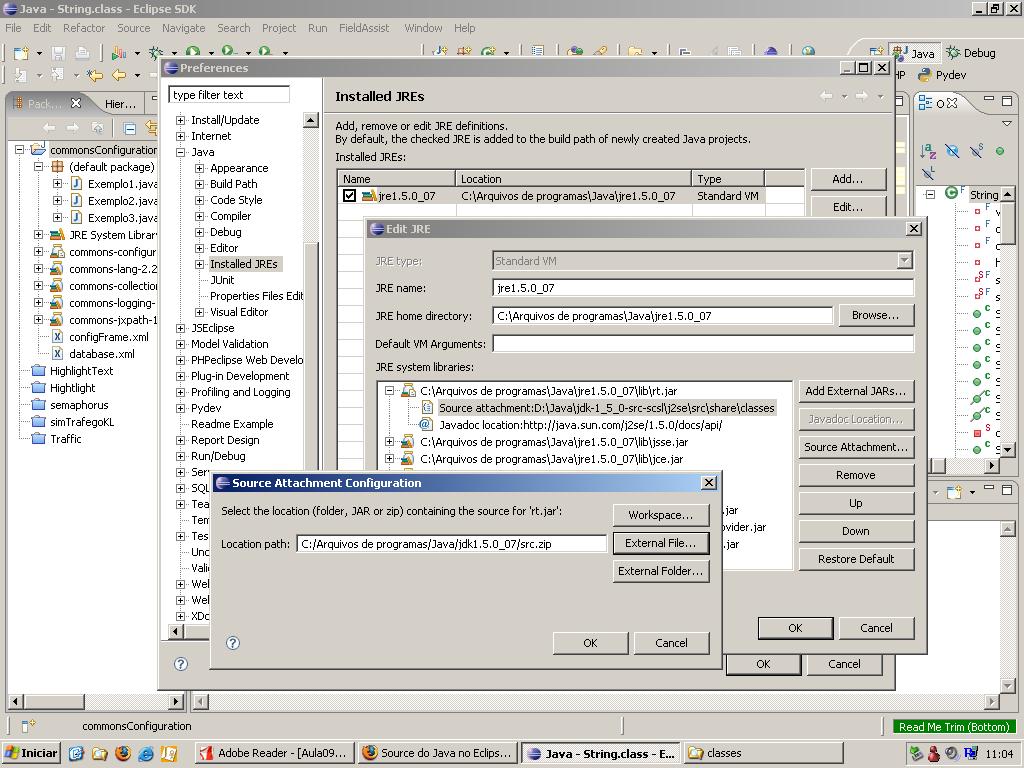Click the Restore Default button

[x=856, y=559]
